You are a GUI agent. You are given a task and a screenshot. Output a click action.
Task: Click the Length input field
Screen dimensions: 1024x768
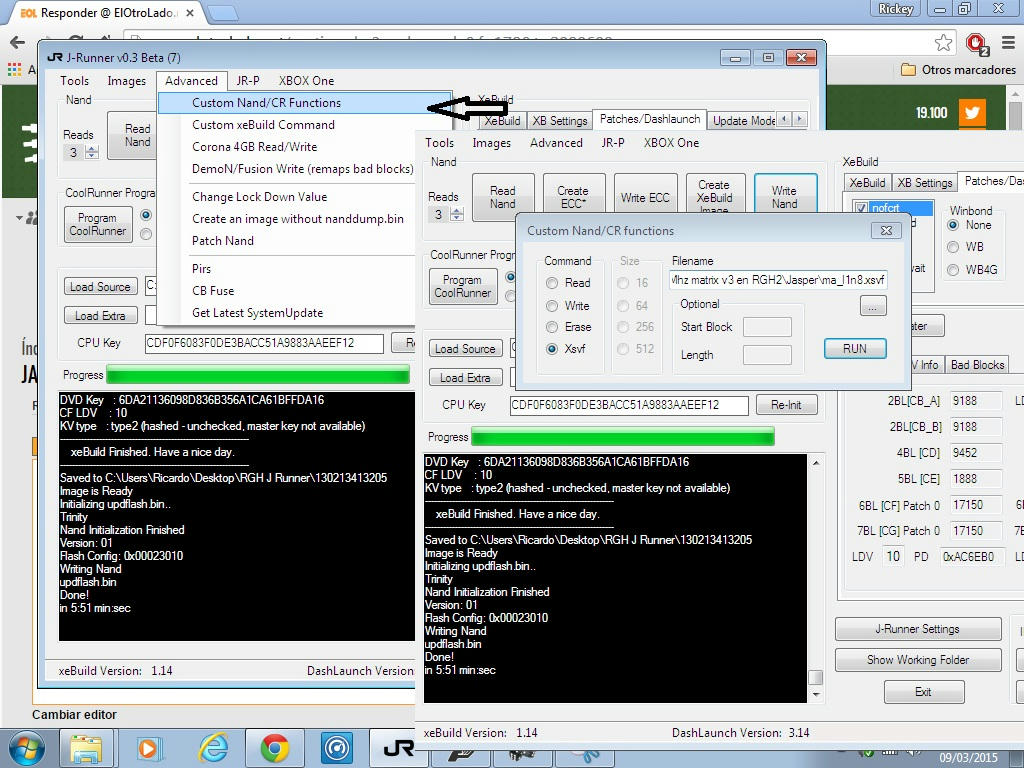(x=767, y=355)
